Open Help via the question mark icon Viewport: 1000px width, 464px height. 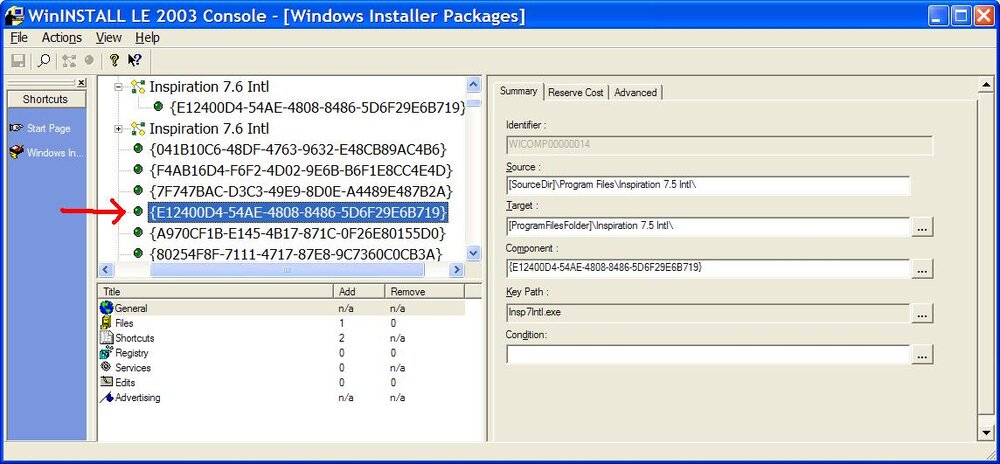114,61
